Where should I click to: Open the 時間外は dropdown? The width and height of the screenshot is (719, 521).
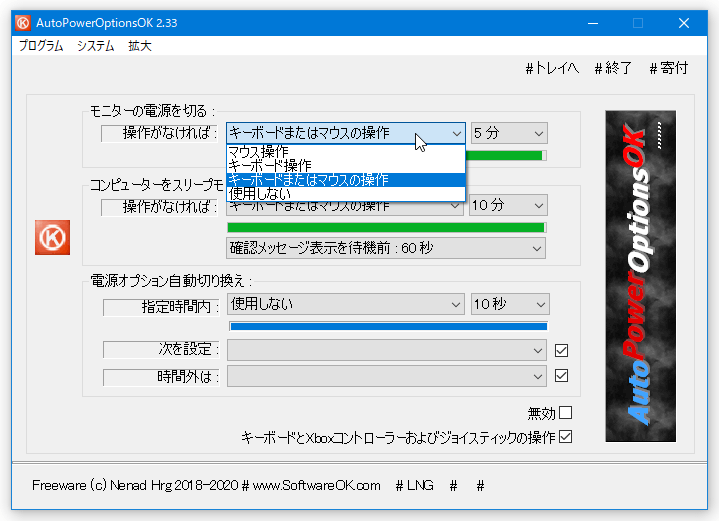(x=387, y=376)
